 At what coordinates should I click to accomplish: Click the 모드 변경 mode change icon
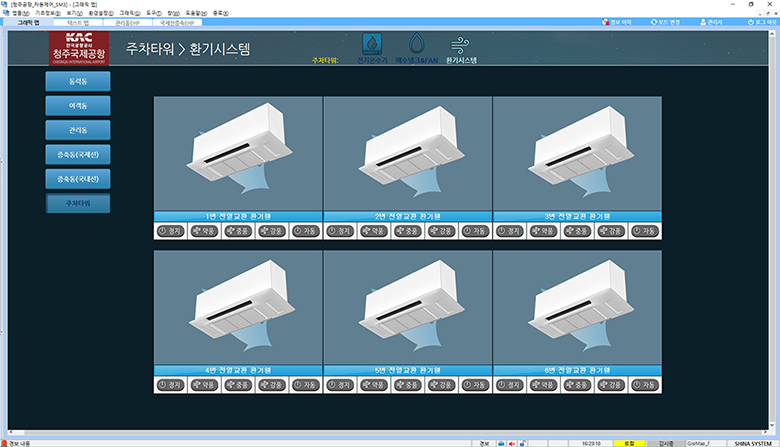point(654,22)
